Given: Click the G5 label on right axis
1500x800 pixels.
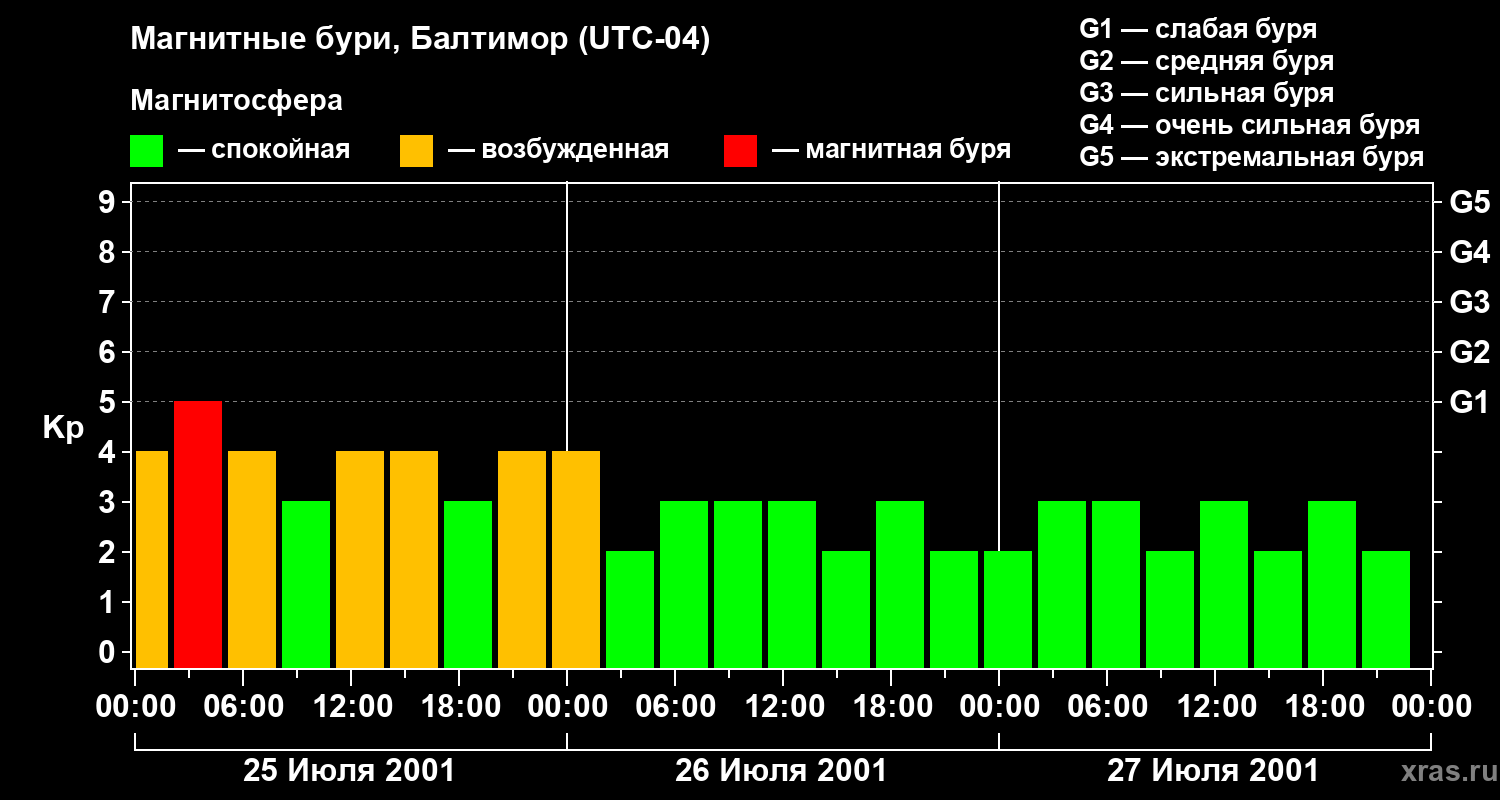Looking at the screenshot, I should click(1469, 203).
